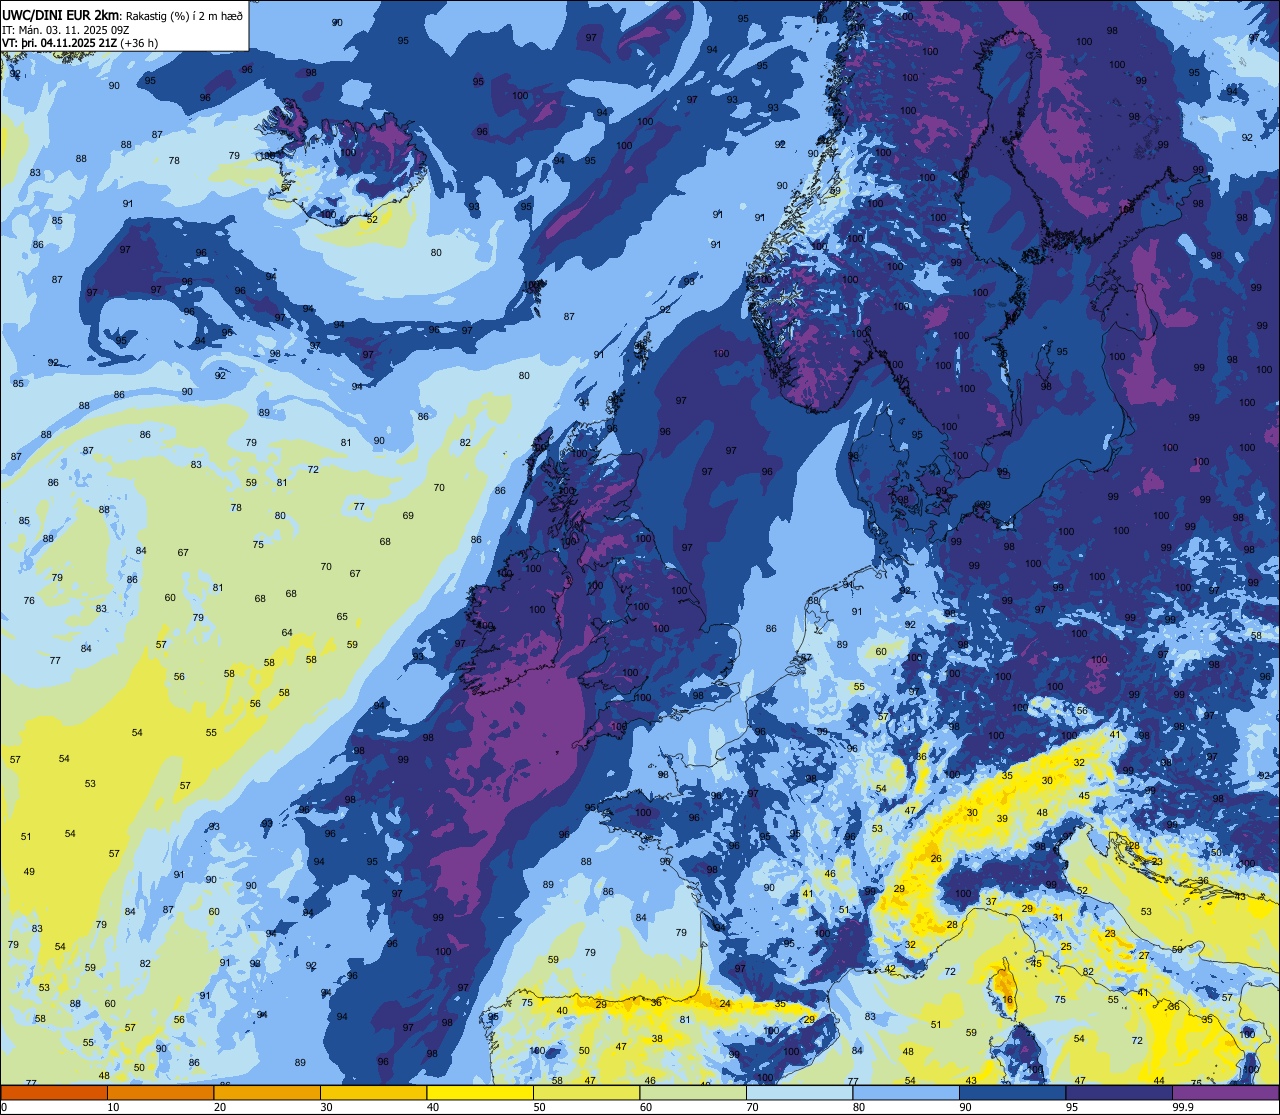
Task: Select the legend swatch between 30 and 40
Action: point(373,1092)
